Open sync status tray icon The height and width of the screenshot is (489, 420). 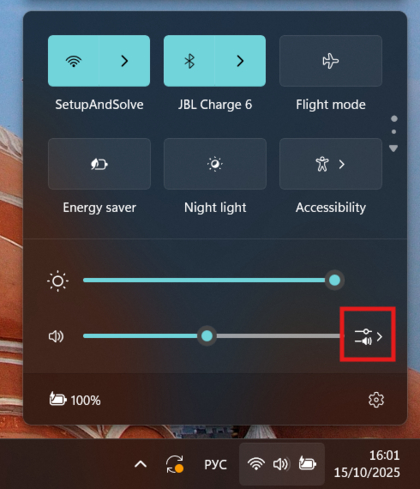click(174, 464)
